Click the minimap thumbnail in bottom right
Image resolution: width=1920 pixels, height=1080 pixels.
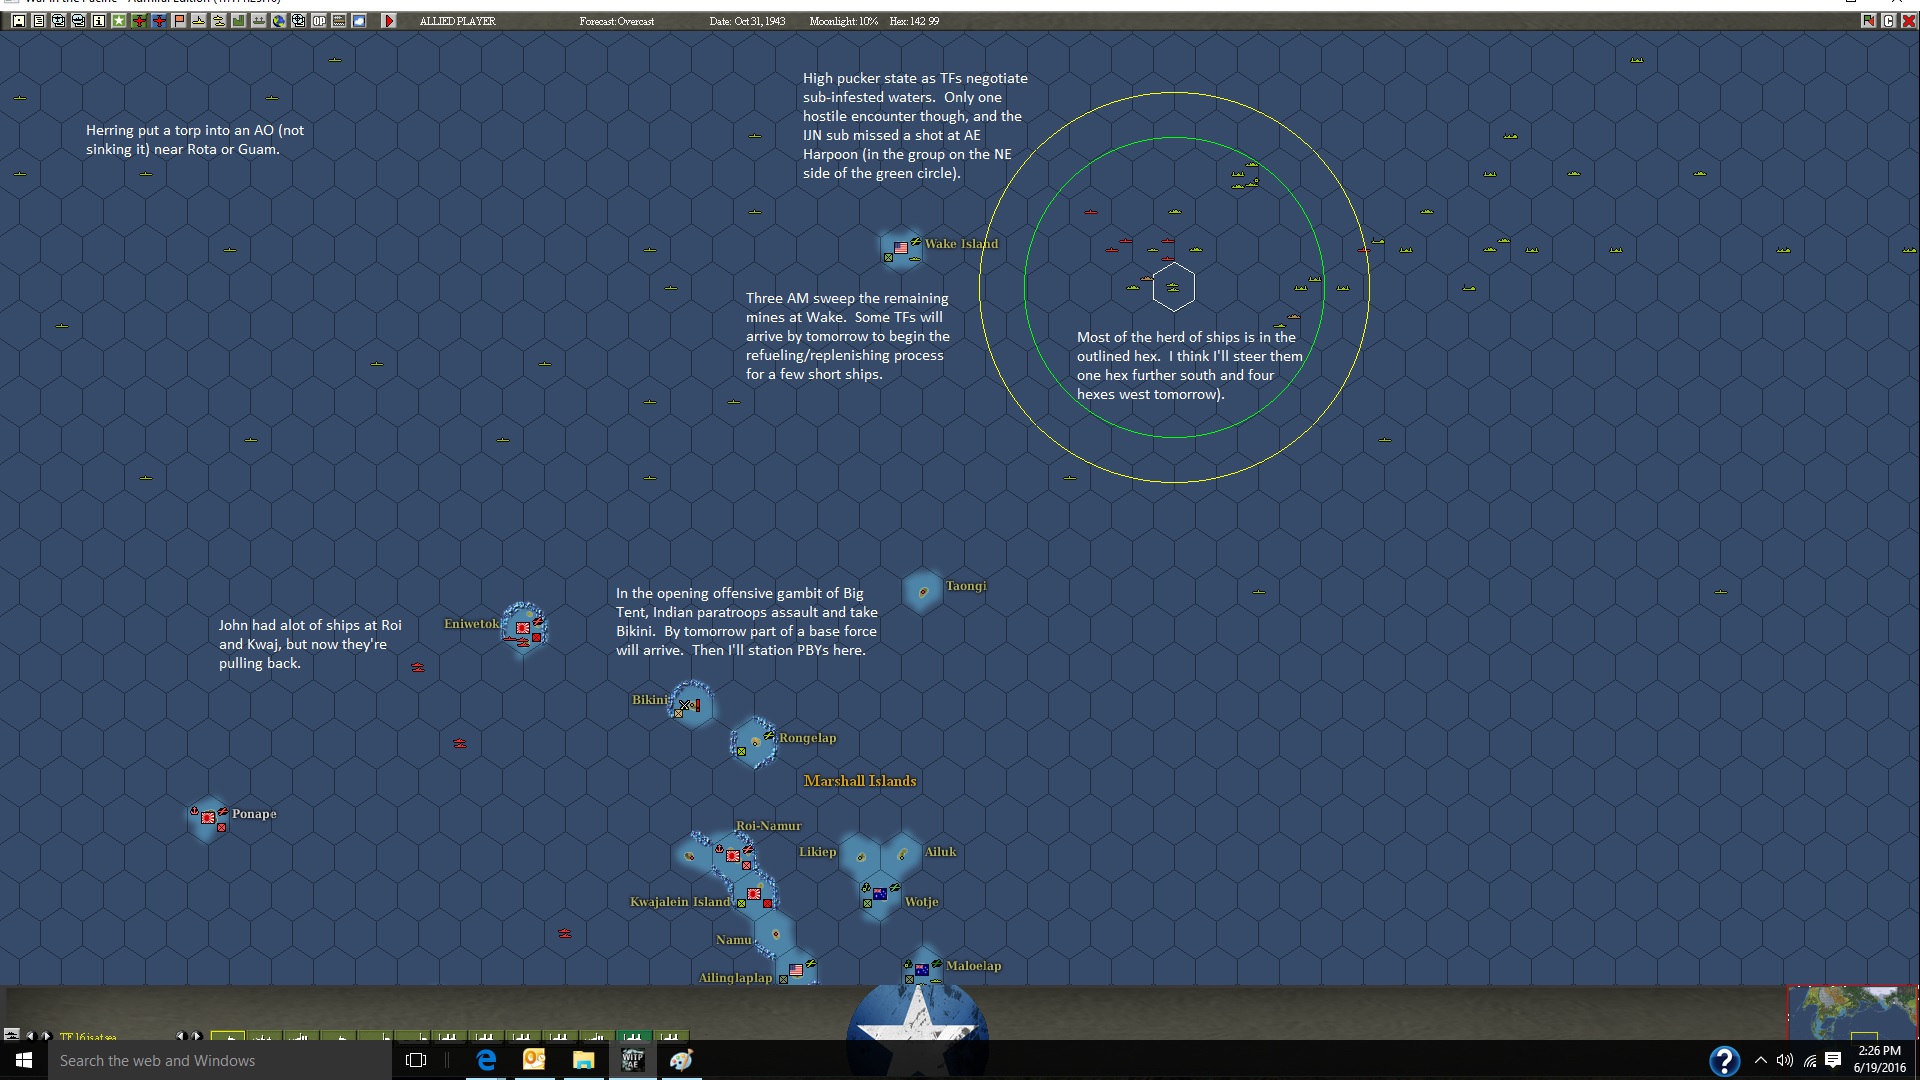click(x=1852, y=1012)
